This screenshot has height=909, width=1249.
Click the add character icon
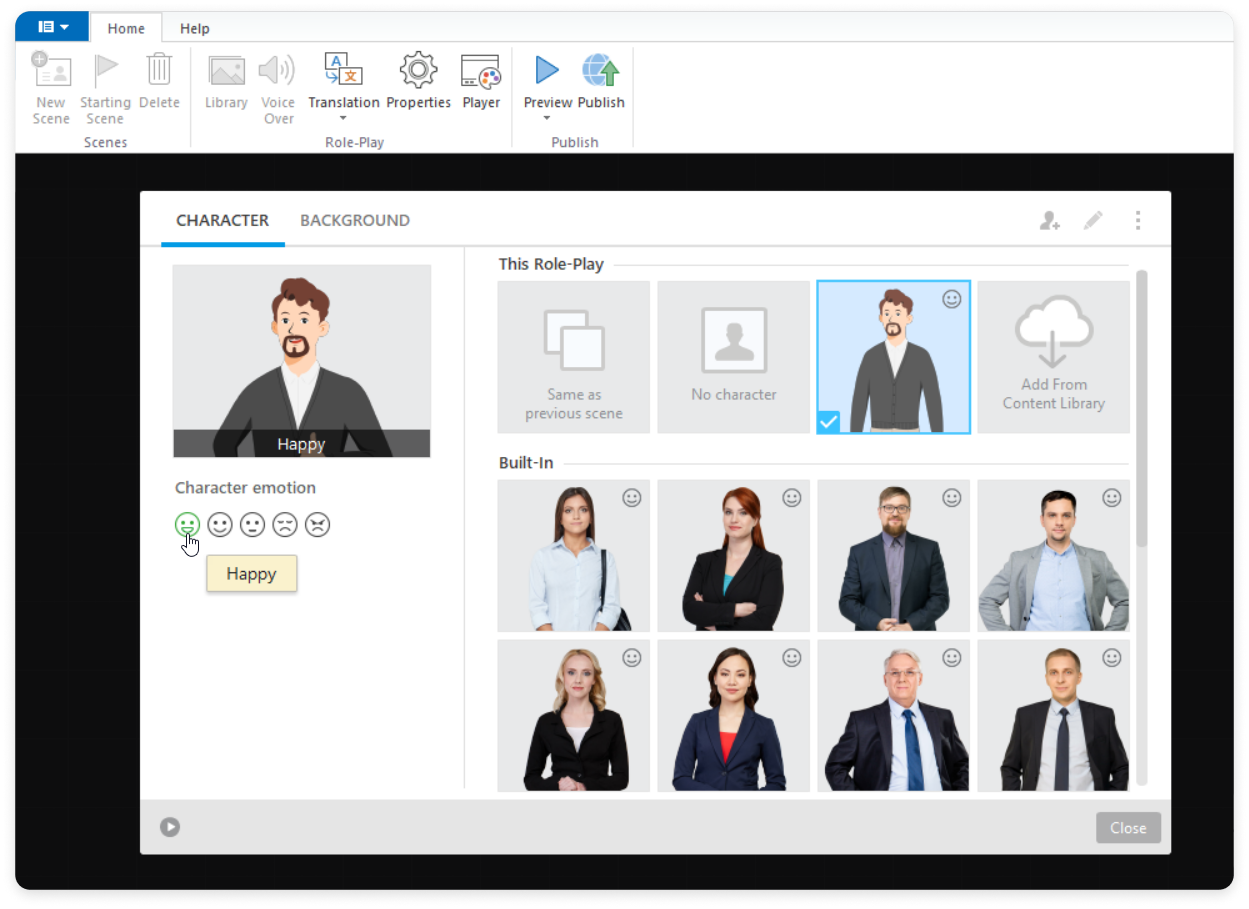pyautogui.click(x=1049, y=221)
